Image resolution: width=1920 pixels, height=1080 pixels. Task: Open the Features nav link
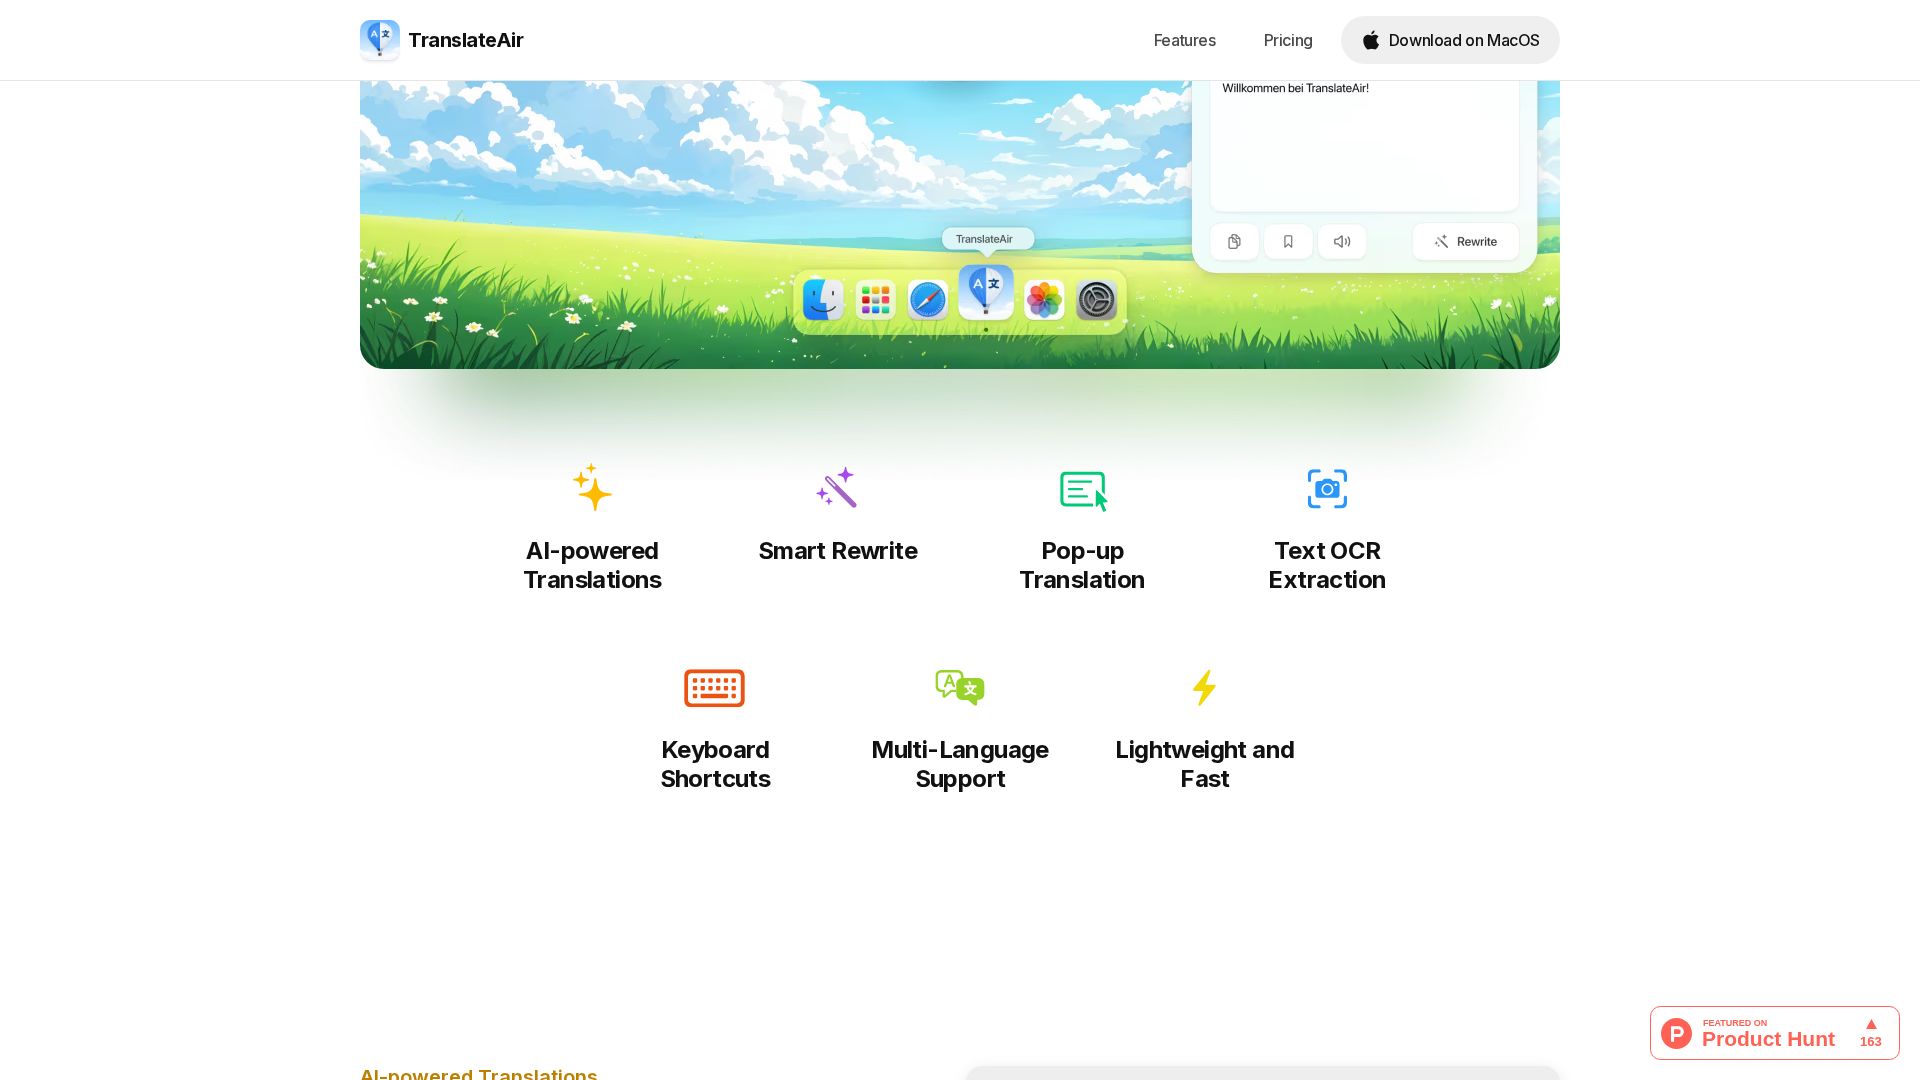(1184, 40)
